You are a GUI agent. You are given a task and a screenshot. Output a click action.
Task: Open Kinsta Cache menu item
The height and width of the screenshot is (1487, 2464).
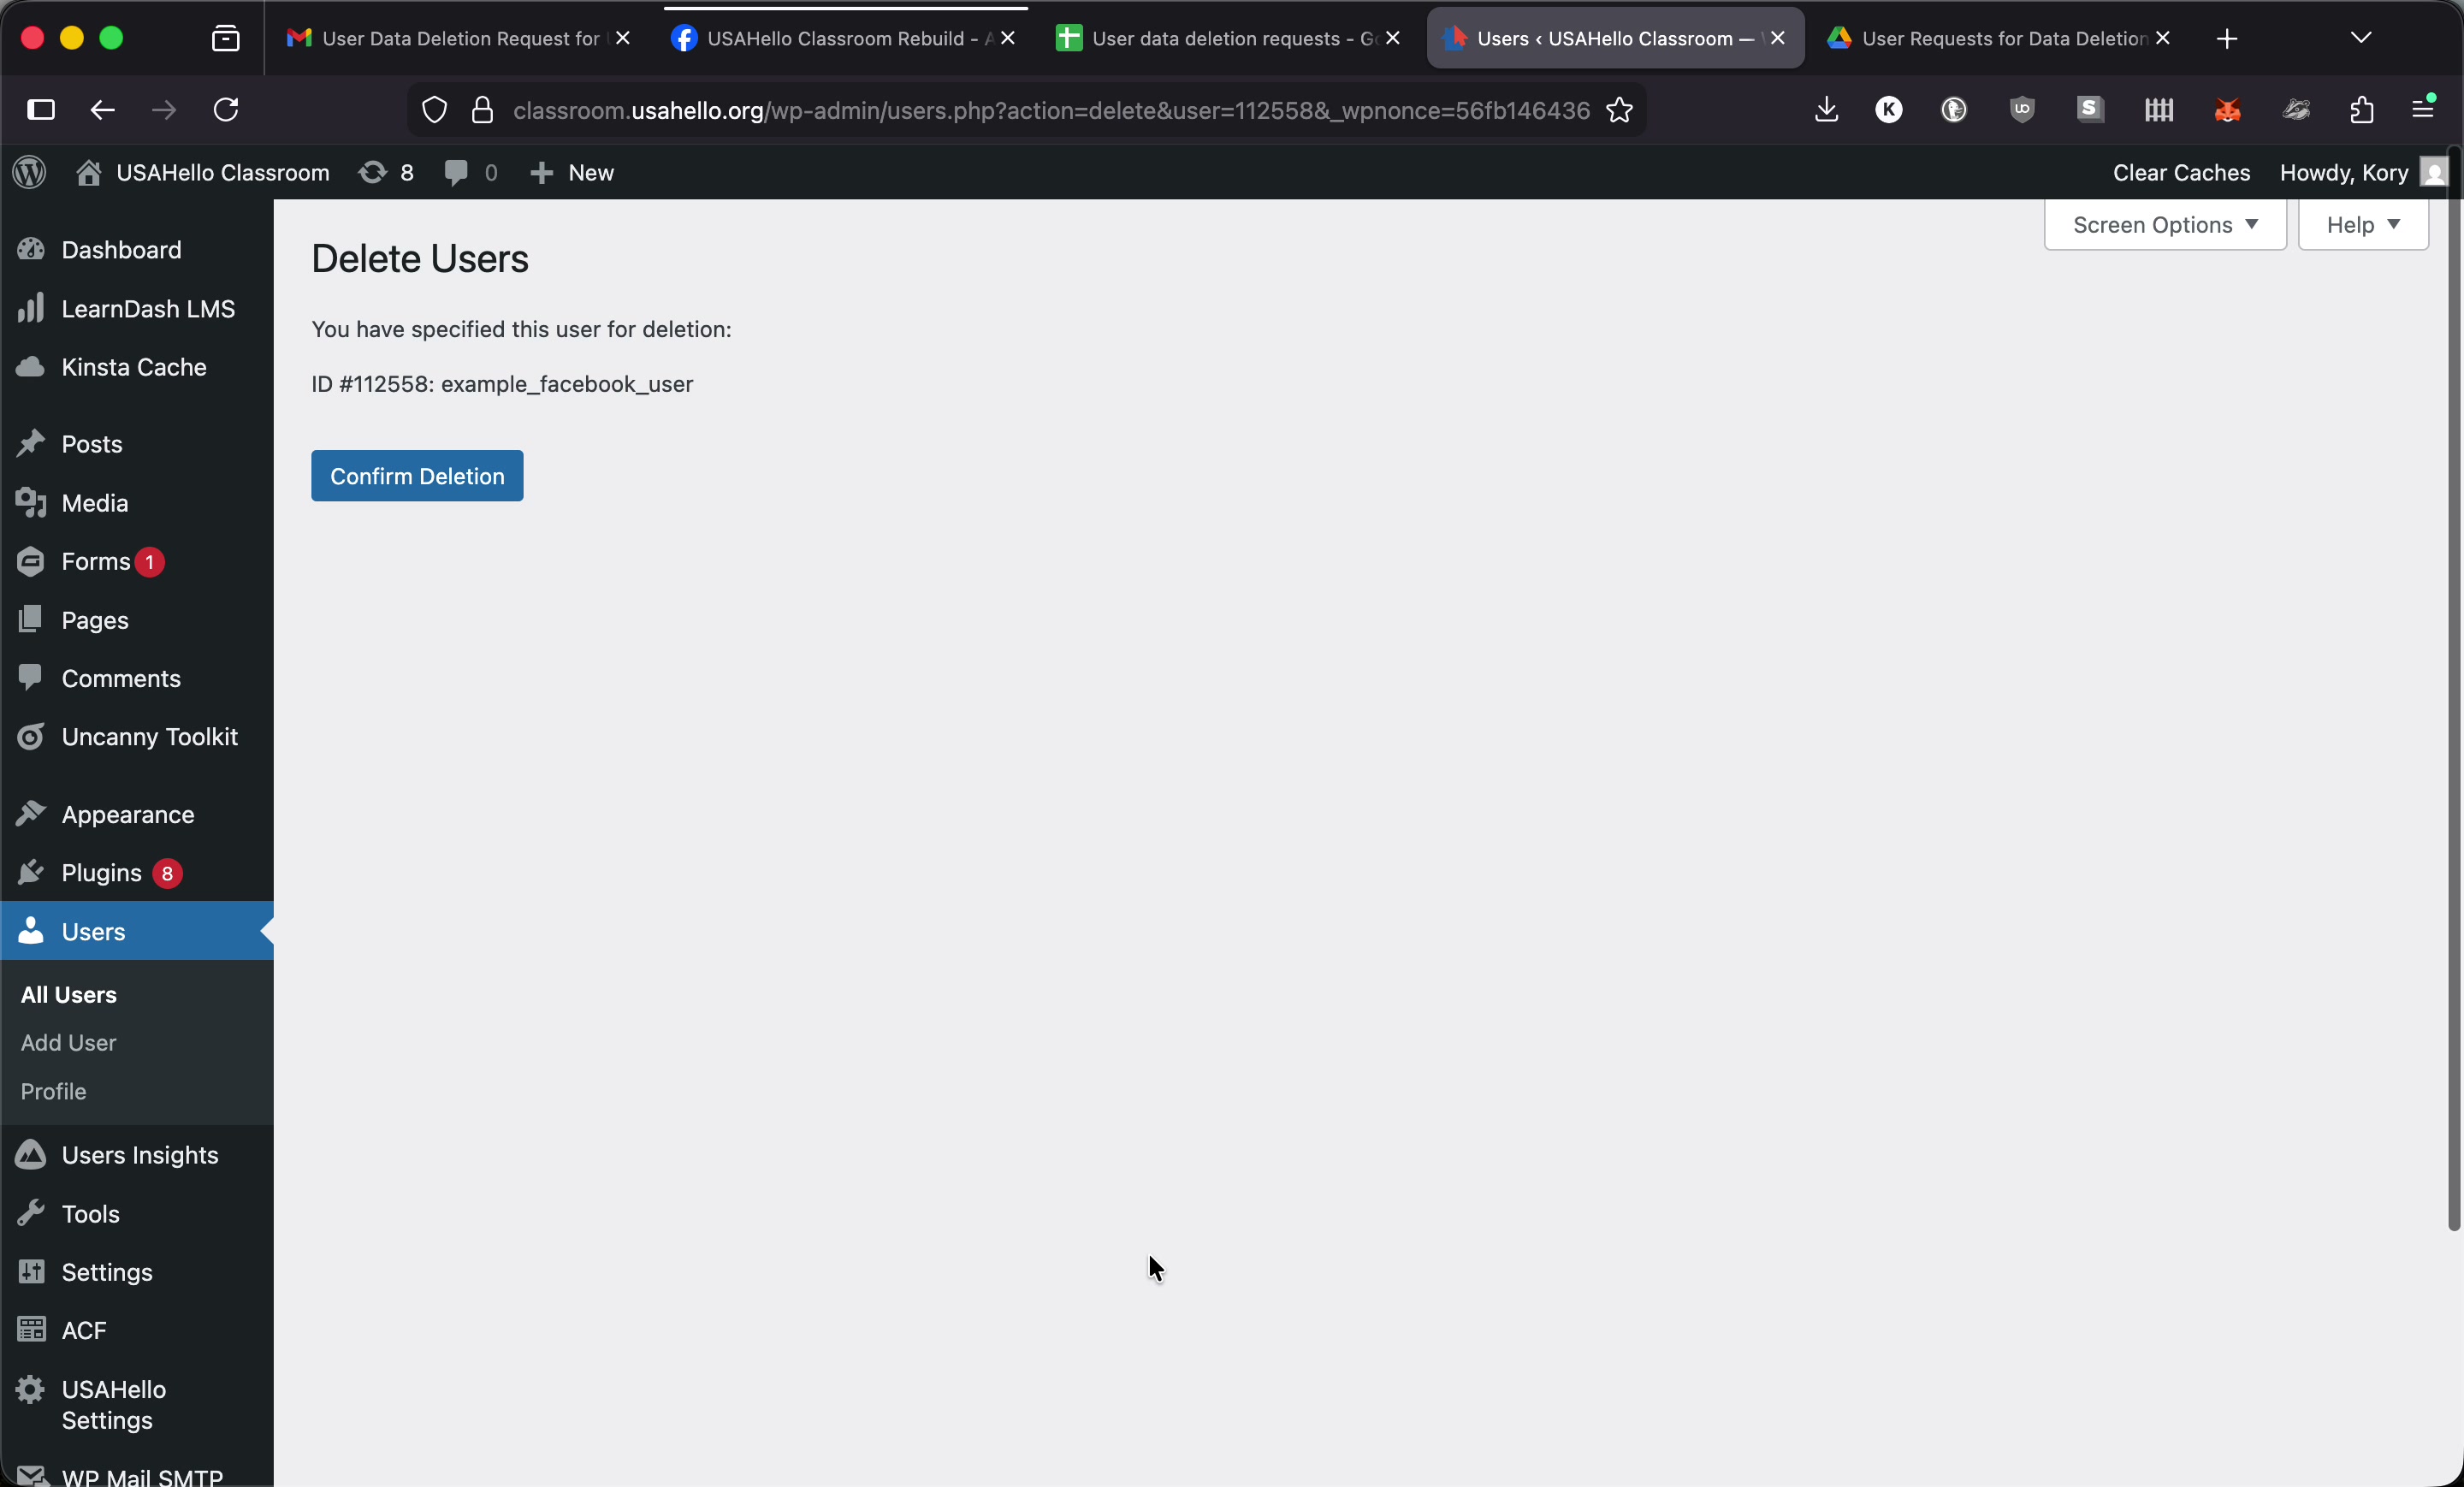[137, 367]
